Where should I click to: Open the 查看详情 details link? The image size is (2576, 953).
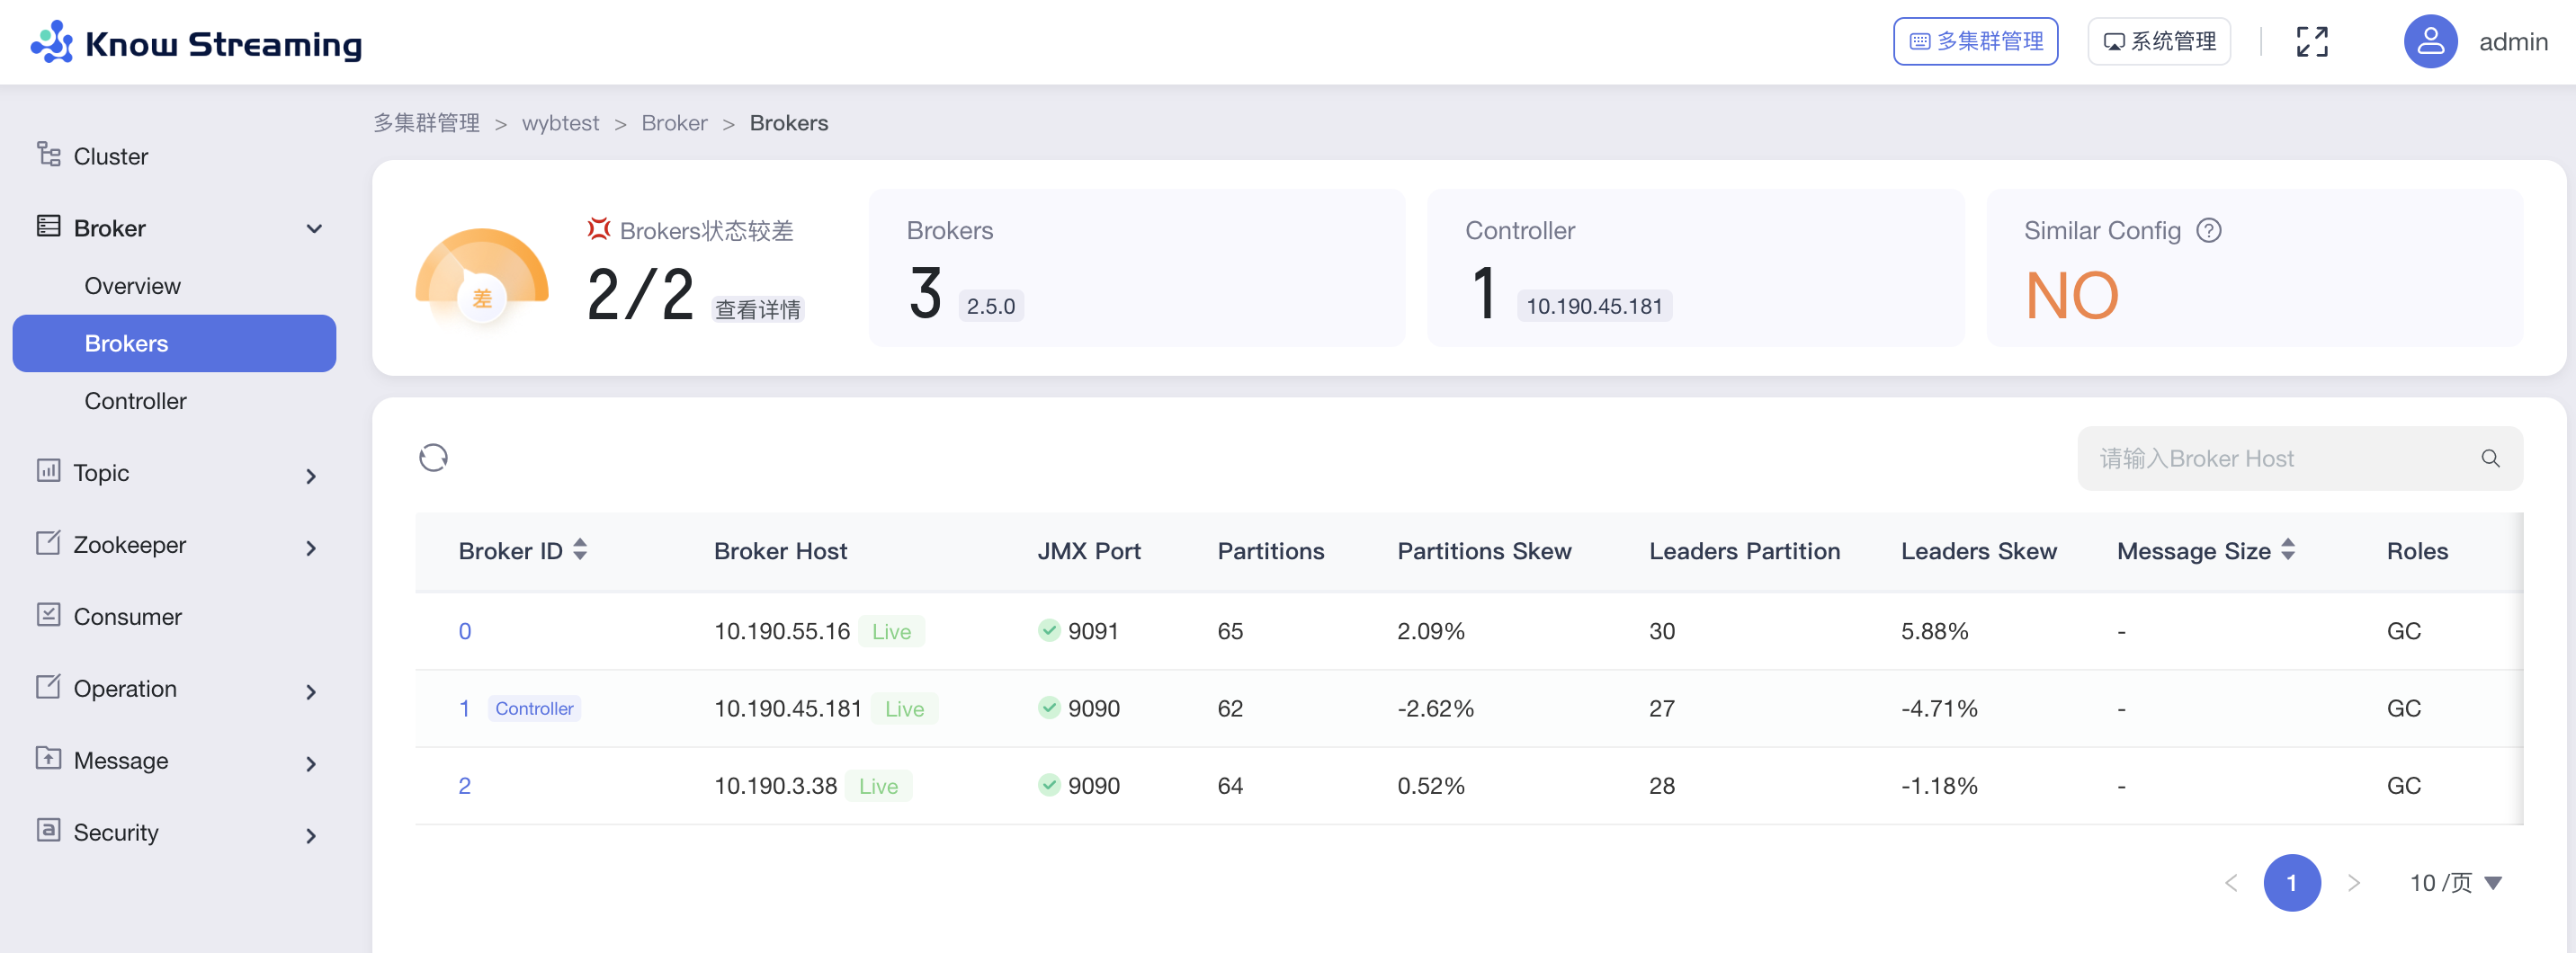[757, 309]
